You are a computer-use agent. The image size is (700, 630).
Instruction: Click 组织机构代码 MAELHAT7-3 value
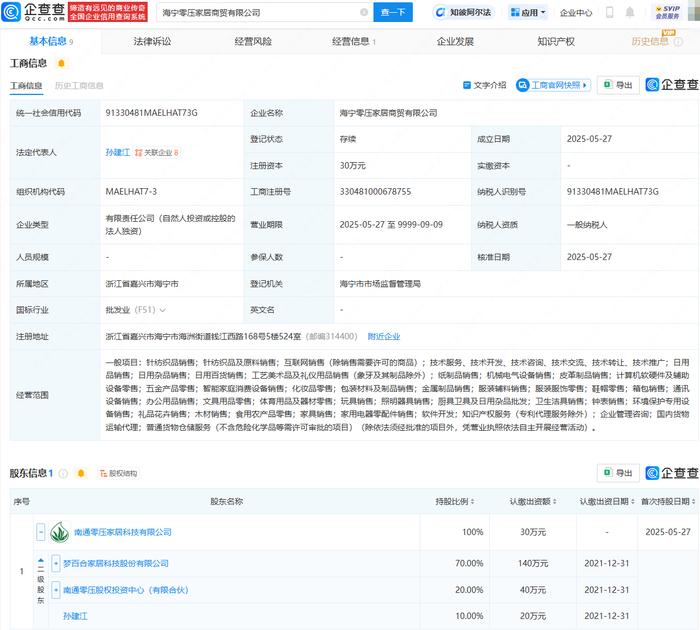coord(131,192)
